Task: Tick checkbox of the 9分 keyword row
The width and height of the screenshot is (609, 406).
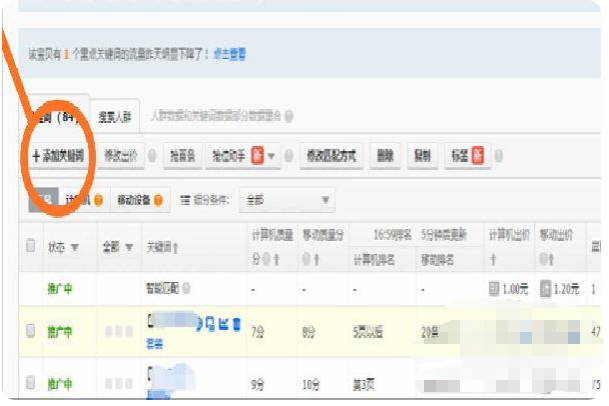Action: [x=30, y=382]
